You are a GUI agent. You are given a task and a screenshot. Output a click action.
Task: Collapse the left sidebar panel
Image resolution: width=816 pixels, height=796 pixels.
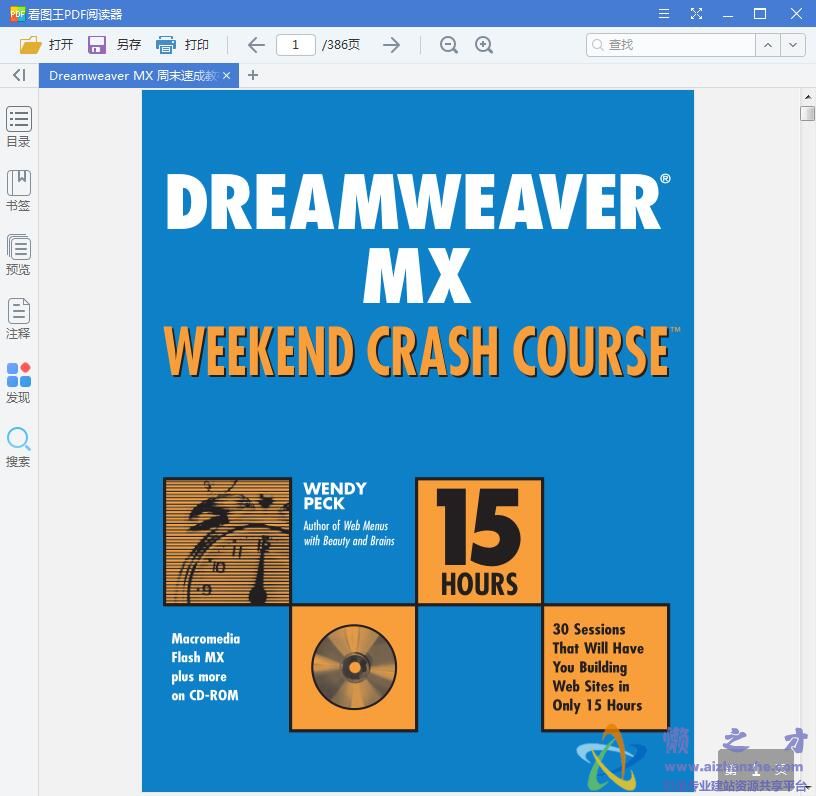(x=18, y=75)
